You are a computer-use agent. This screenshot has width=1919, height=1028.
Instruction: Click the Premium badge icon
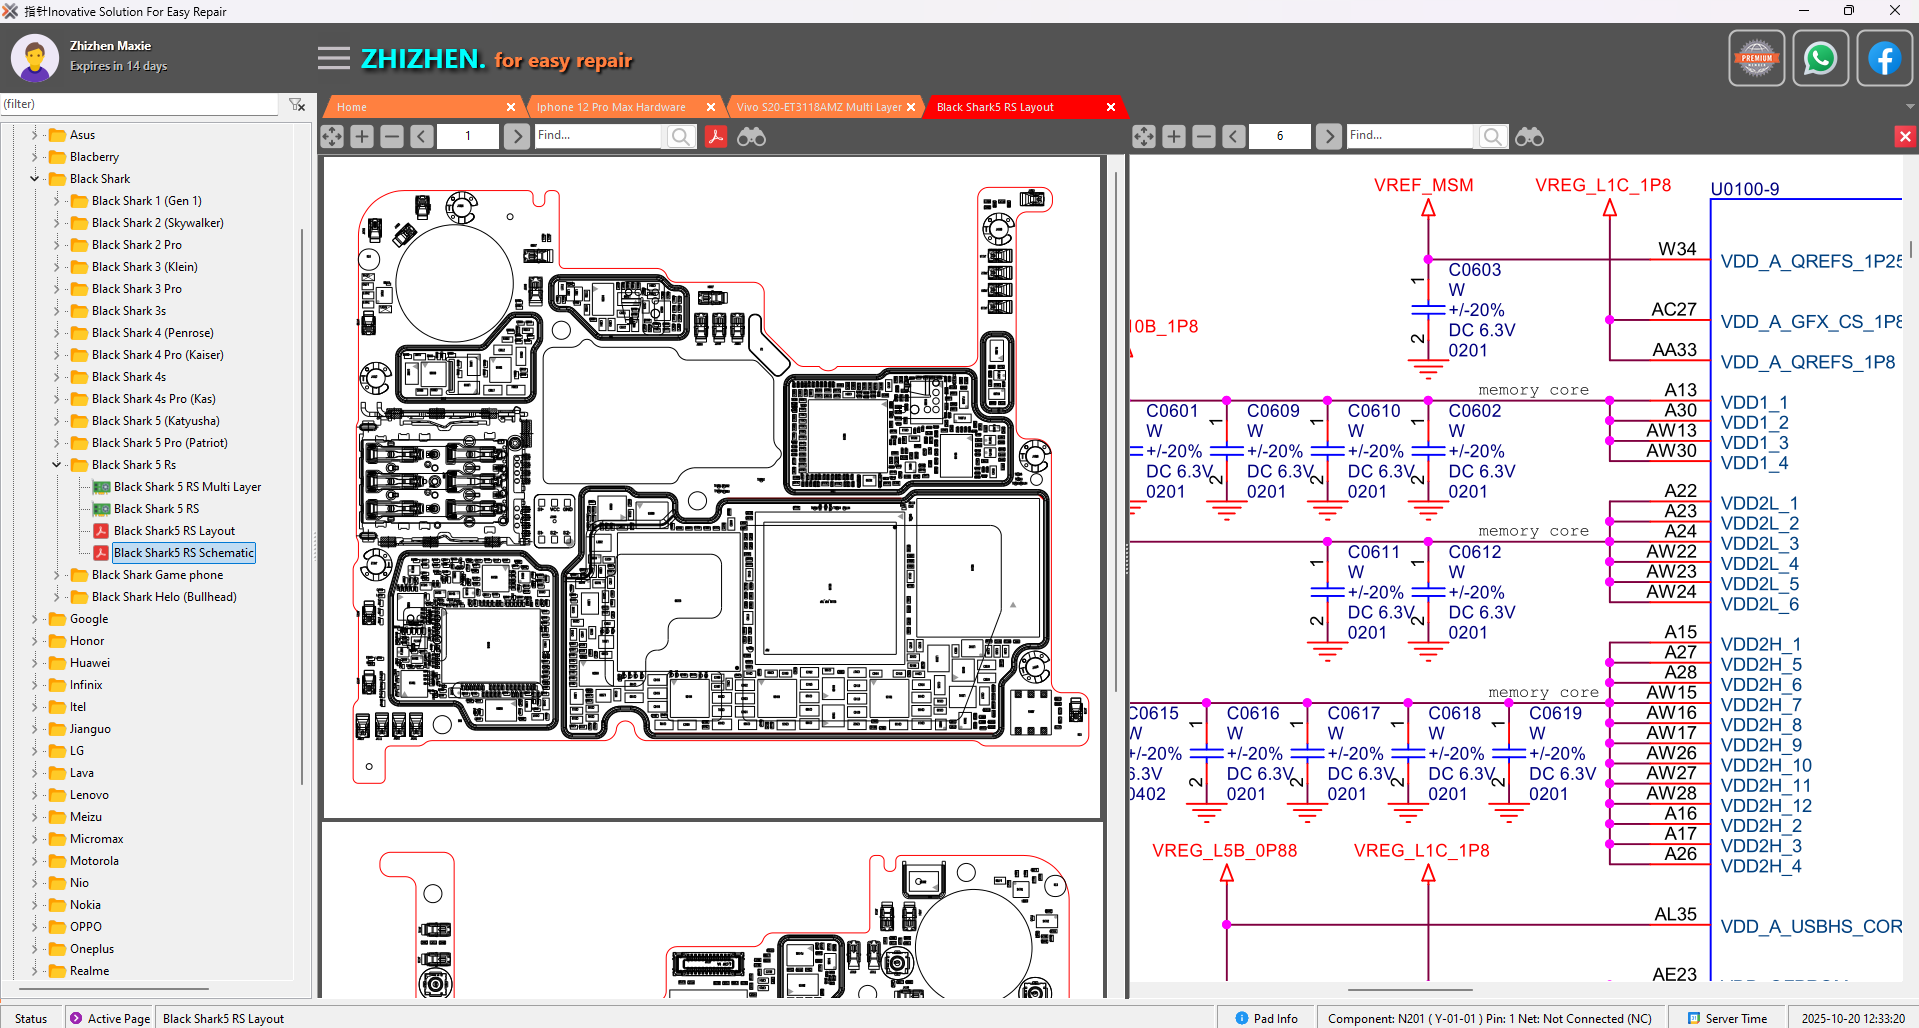[1757, 58]
